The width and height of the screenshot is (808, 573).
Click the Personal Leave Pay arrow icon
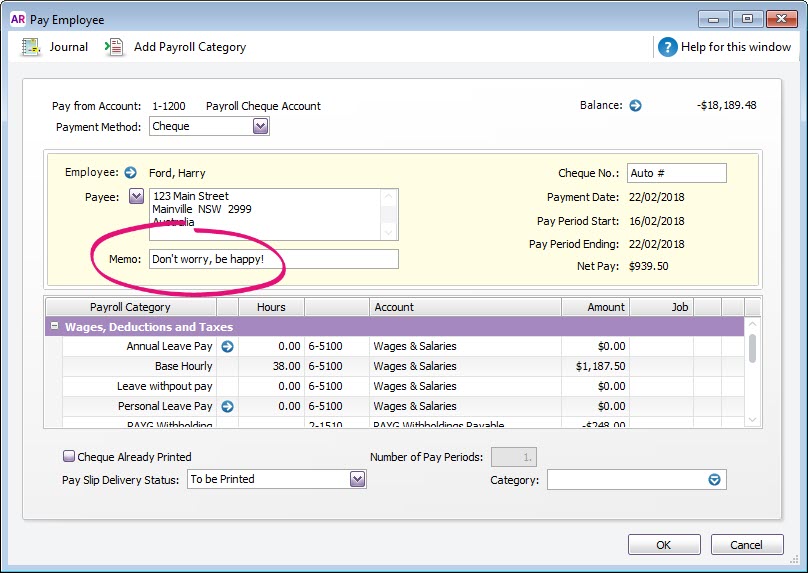[227, 407]
